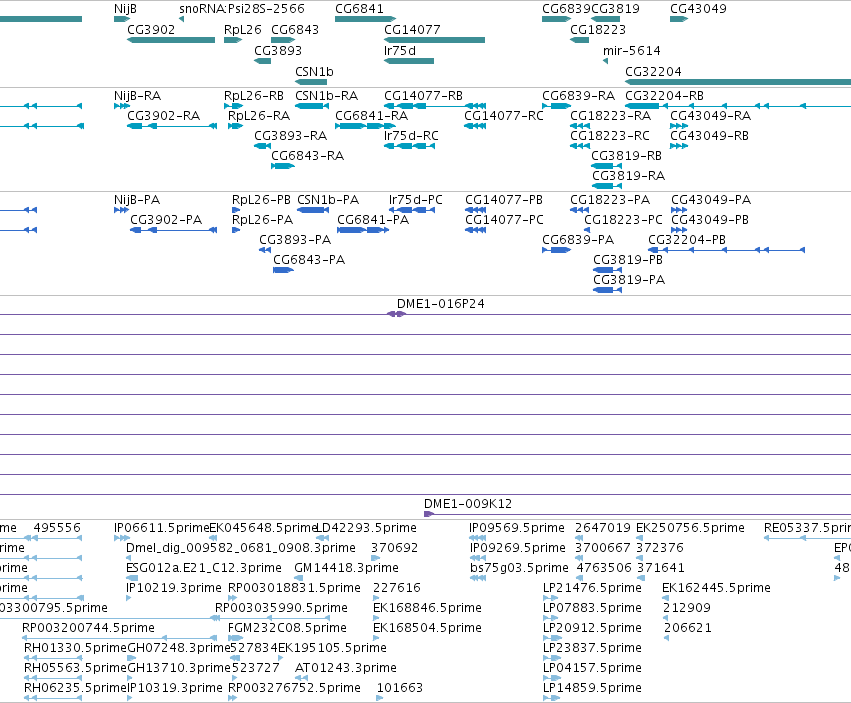Pick the CG32204 gene label
The height and width of the screenshot is (703, 851).
653,72
